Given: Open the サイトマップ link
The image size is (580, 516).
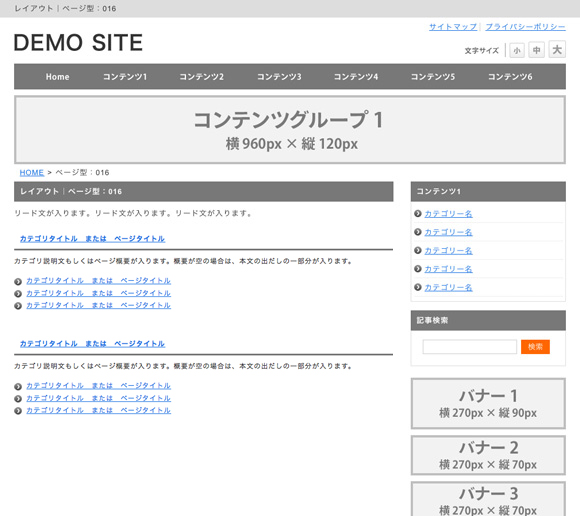Looking at the screenshot, I should pos(453,27).
